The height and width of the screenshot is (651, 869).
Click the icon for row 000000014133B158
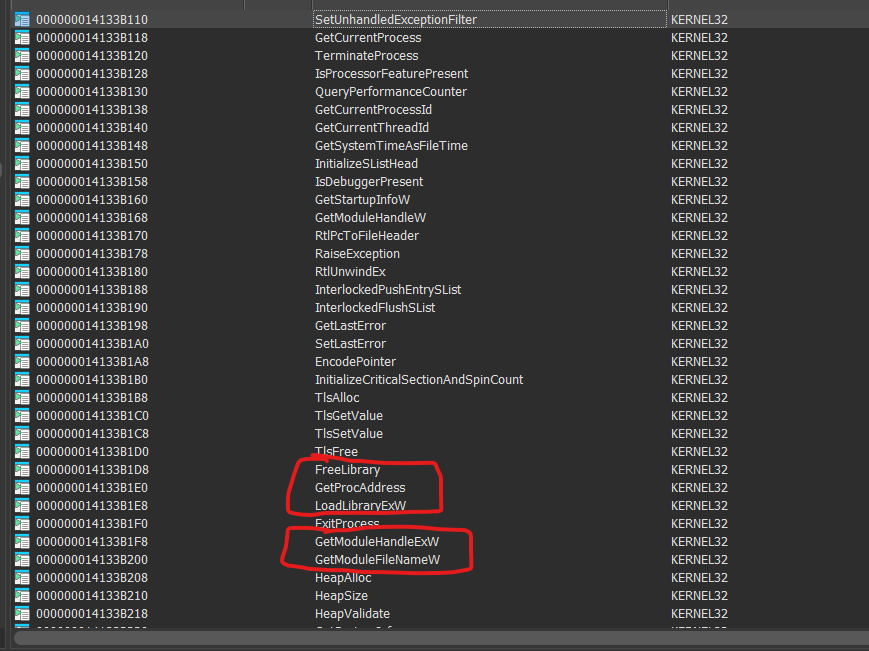tap(22, 181)
